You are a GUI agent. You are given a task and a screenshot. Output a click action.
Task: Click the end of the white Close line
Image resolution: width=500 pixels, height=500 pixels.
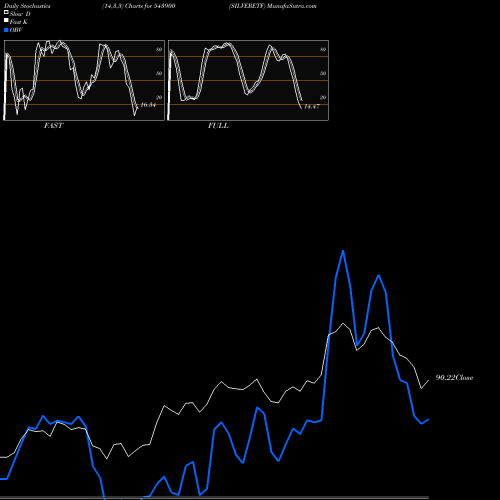(x=428, y=380)
